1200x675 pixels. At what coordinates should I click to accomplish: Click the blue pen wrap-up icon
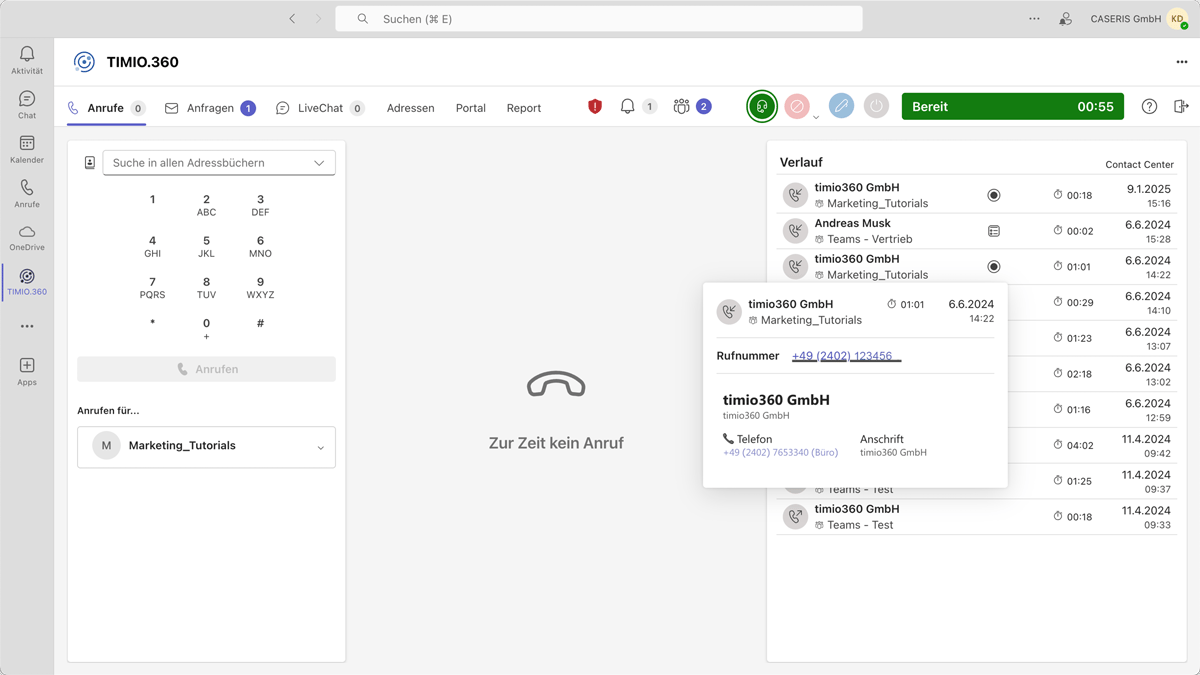tap(841, 106)
